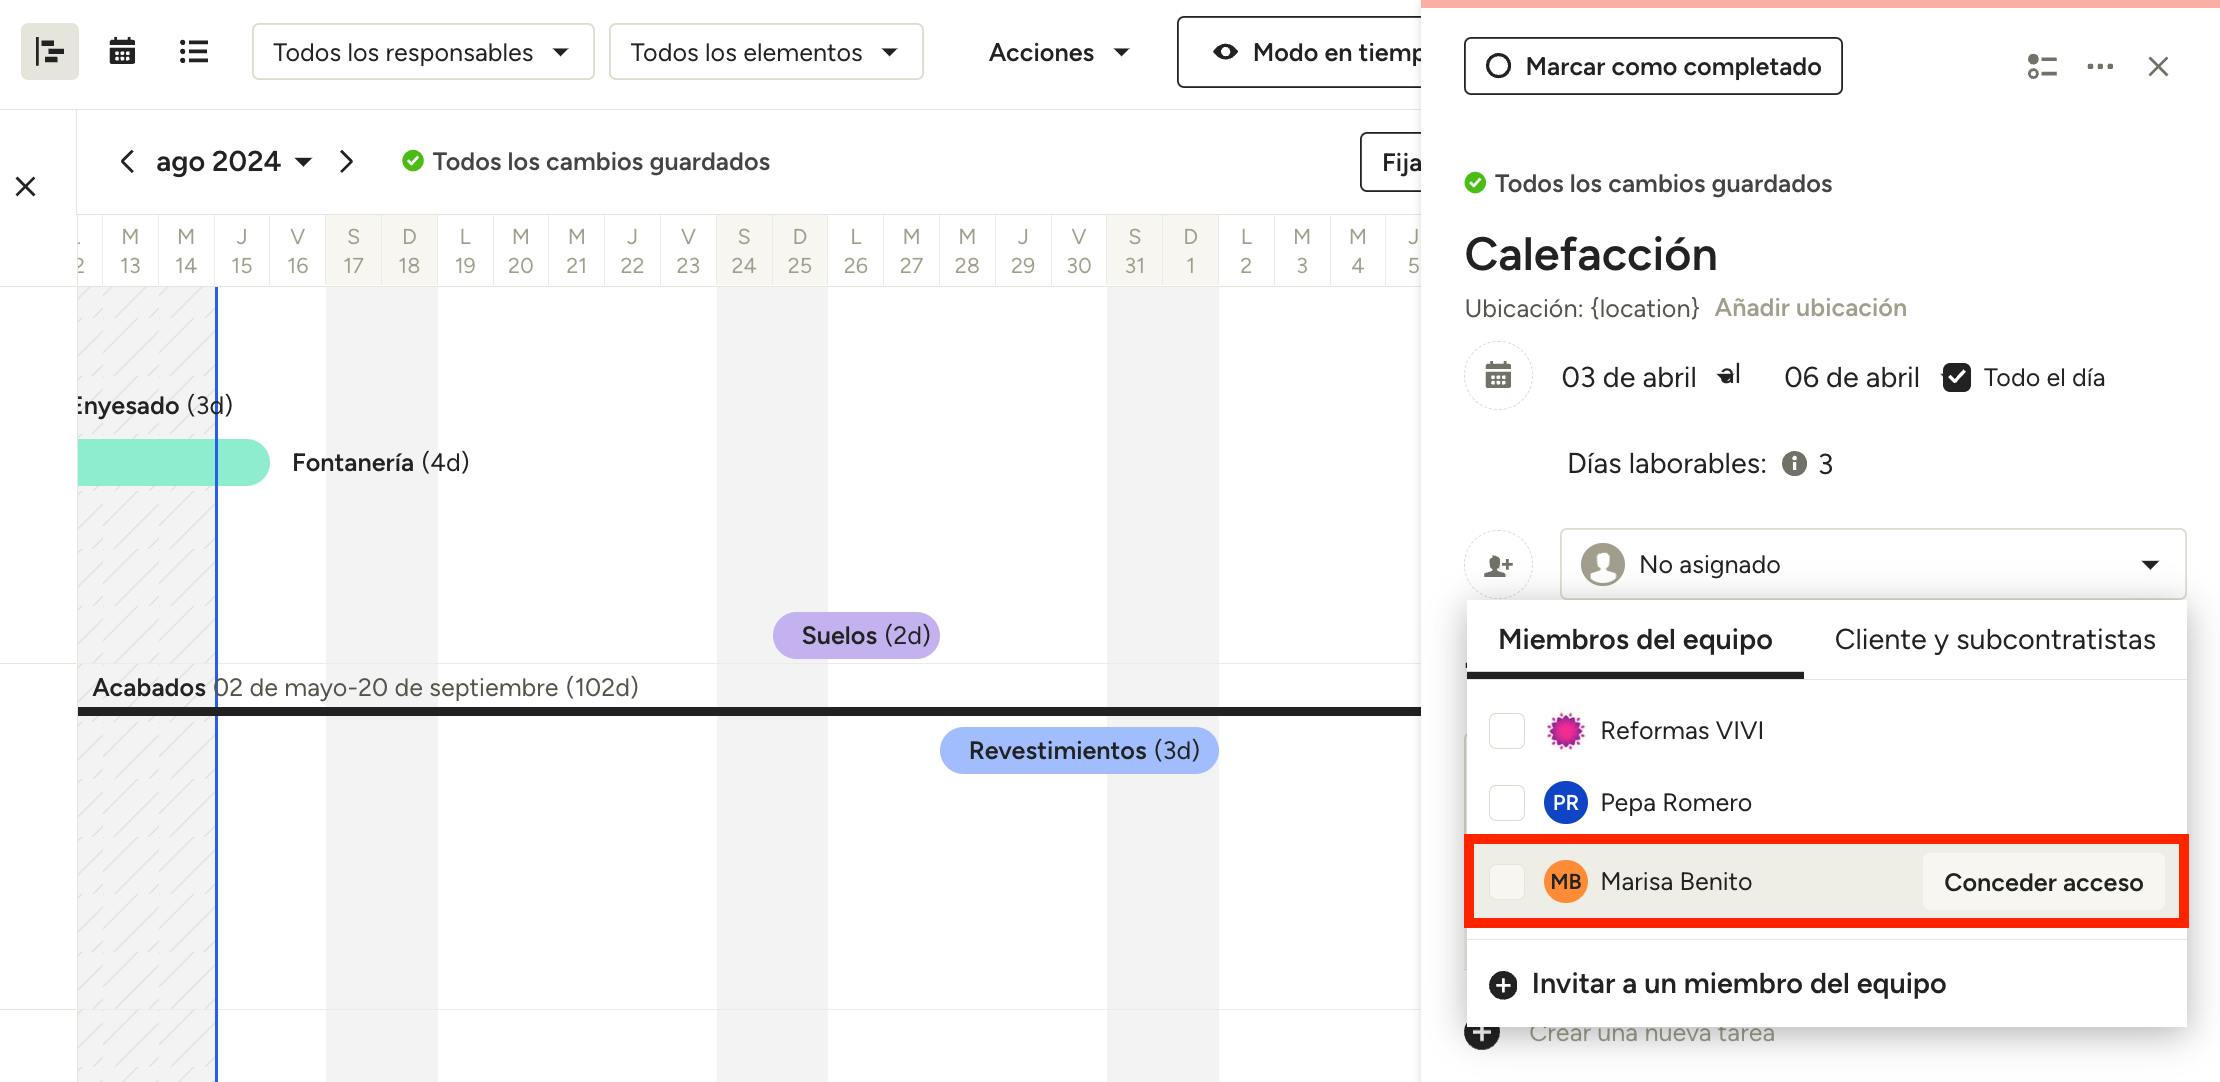Open the No asignado assignee dropdown
The height and width of the screenshot is (1082, 2220).
[1872, 565]
